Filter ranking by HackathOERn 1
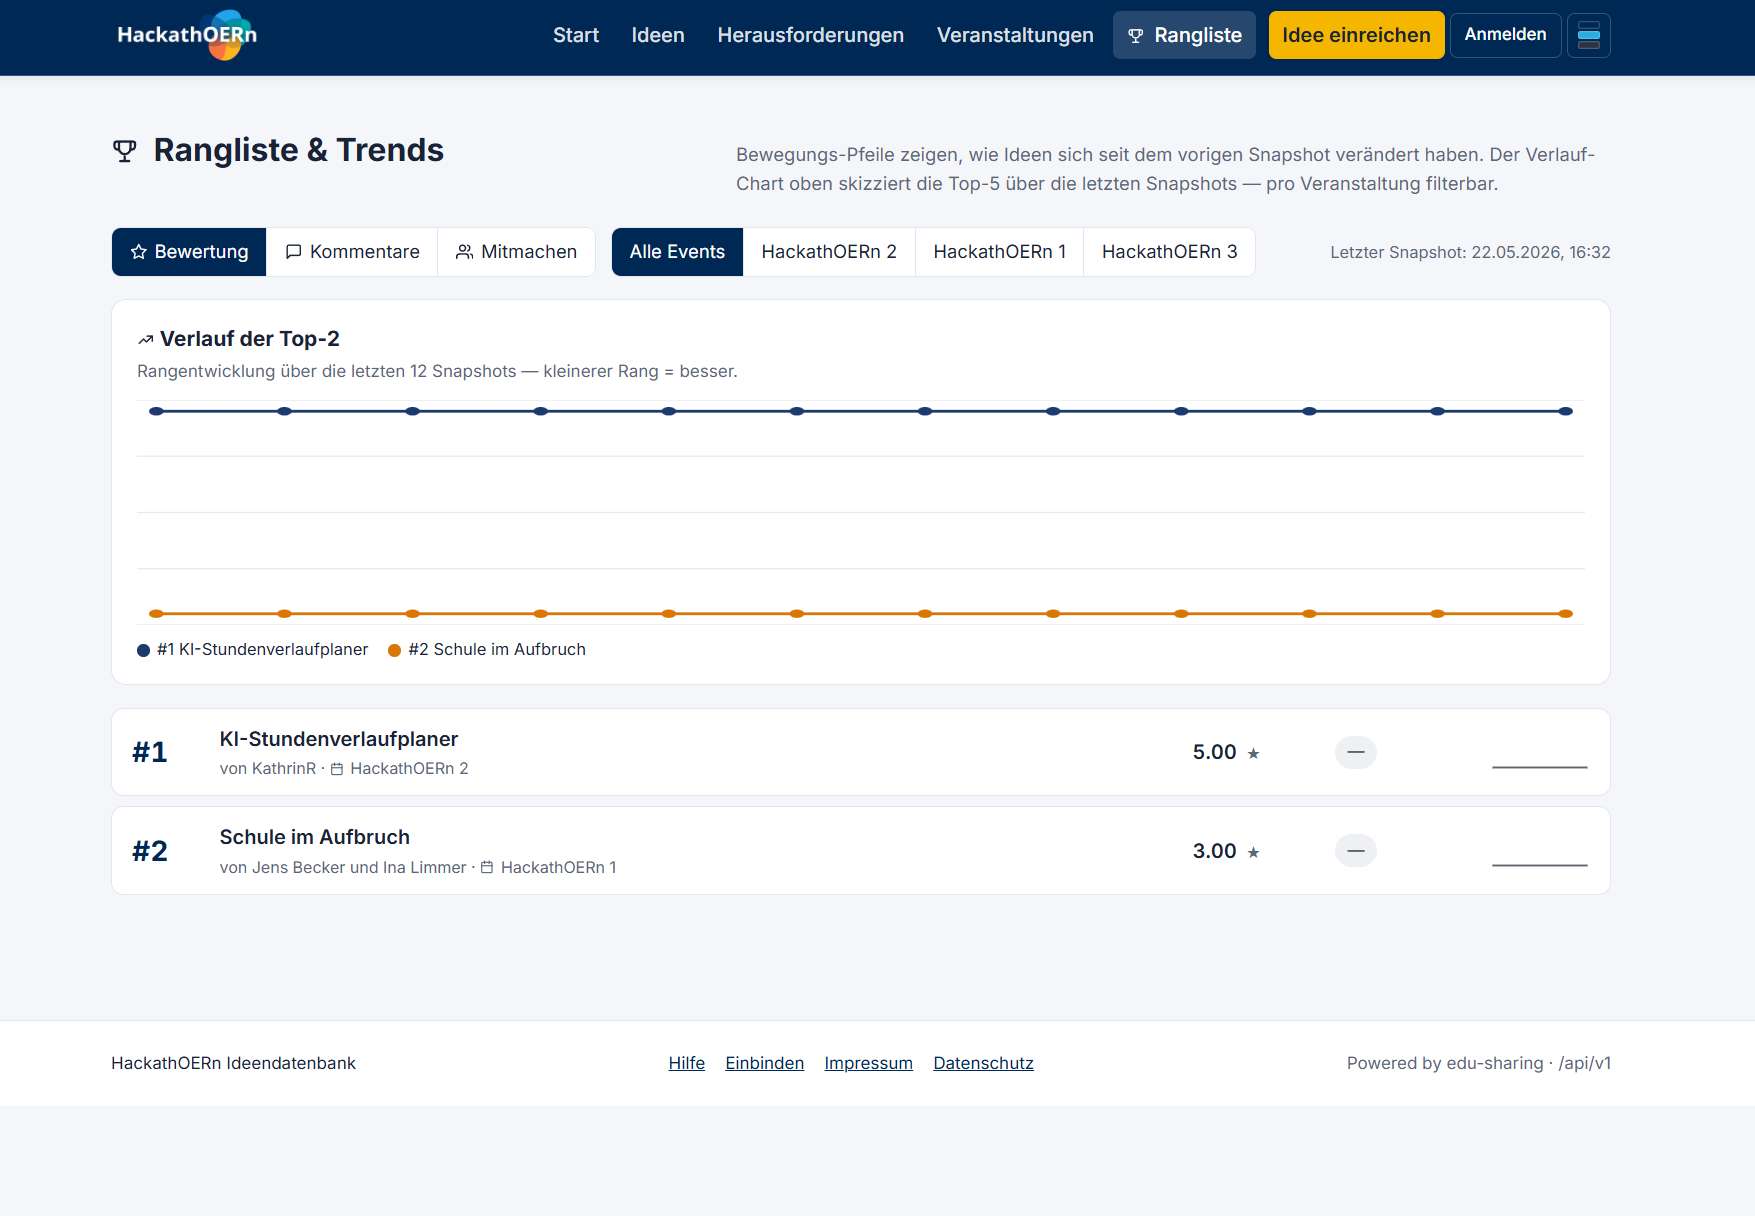The height and width of the screenshot is (1216, 1755). point(1000,252)
